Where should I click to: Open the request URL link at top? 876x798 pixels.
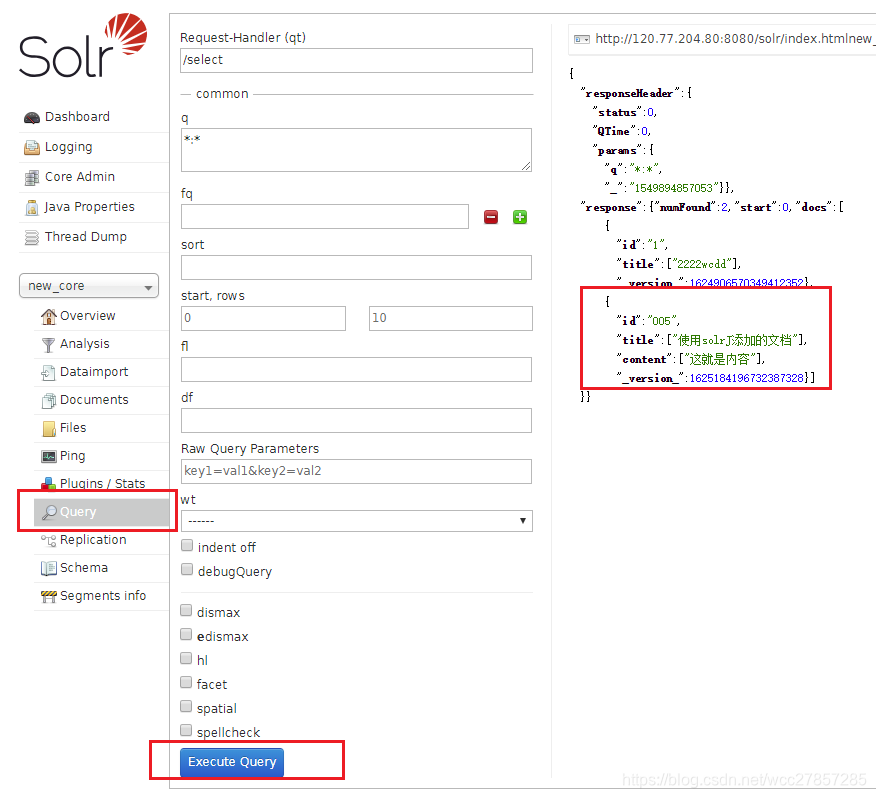(734, 39)
